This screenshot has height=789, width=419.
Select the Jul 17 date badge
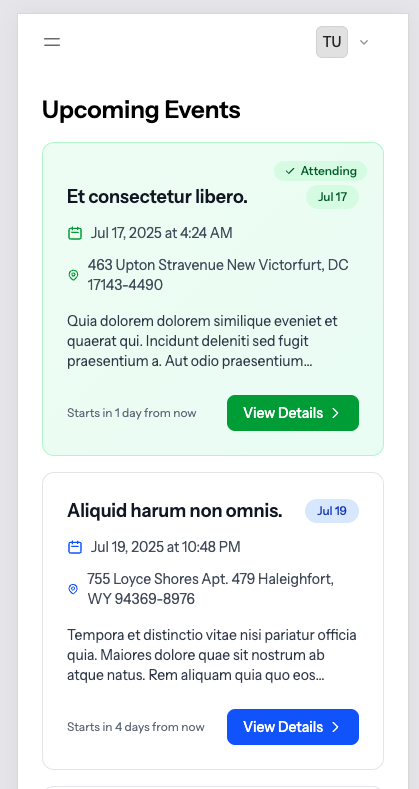point(332,197)
